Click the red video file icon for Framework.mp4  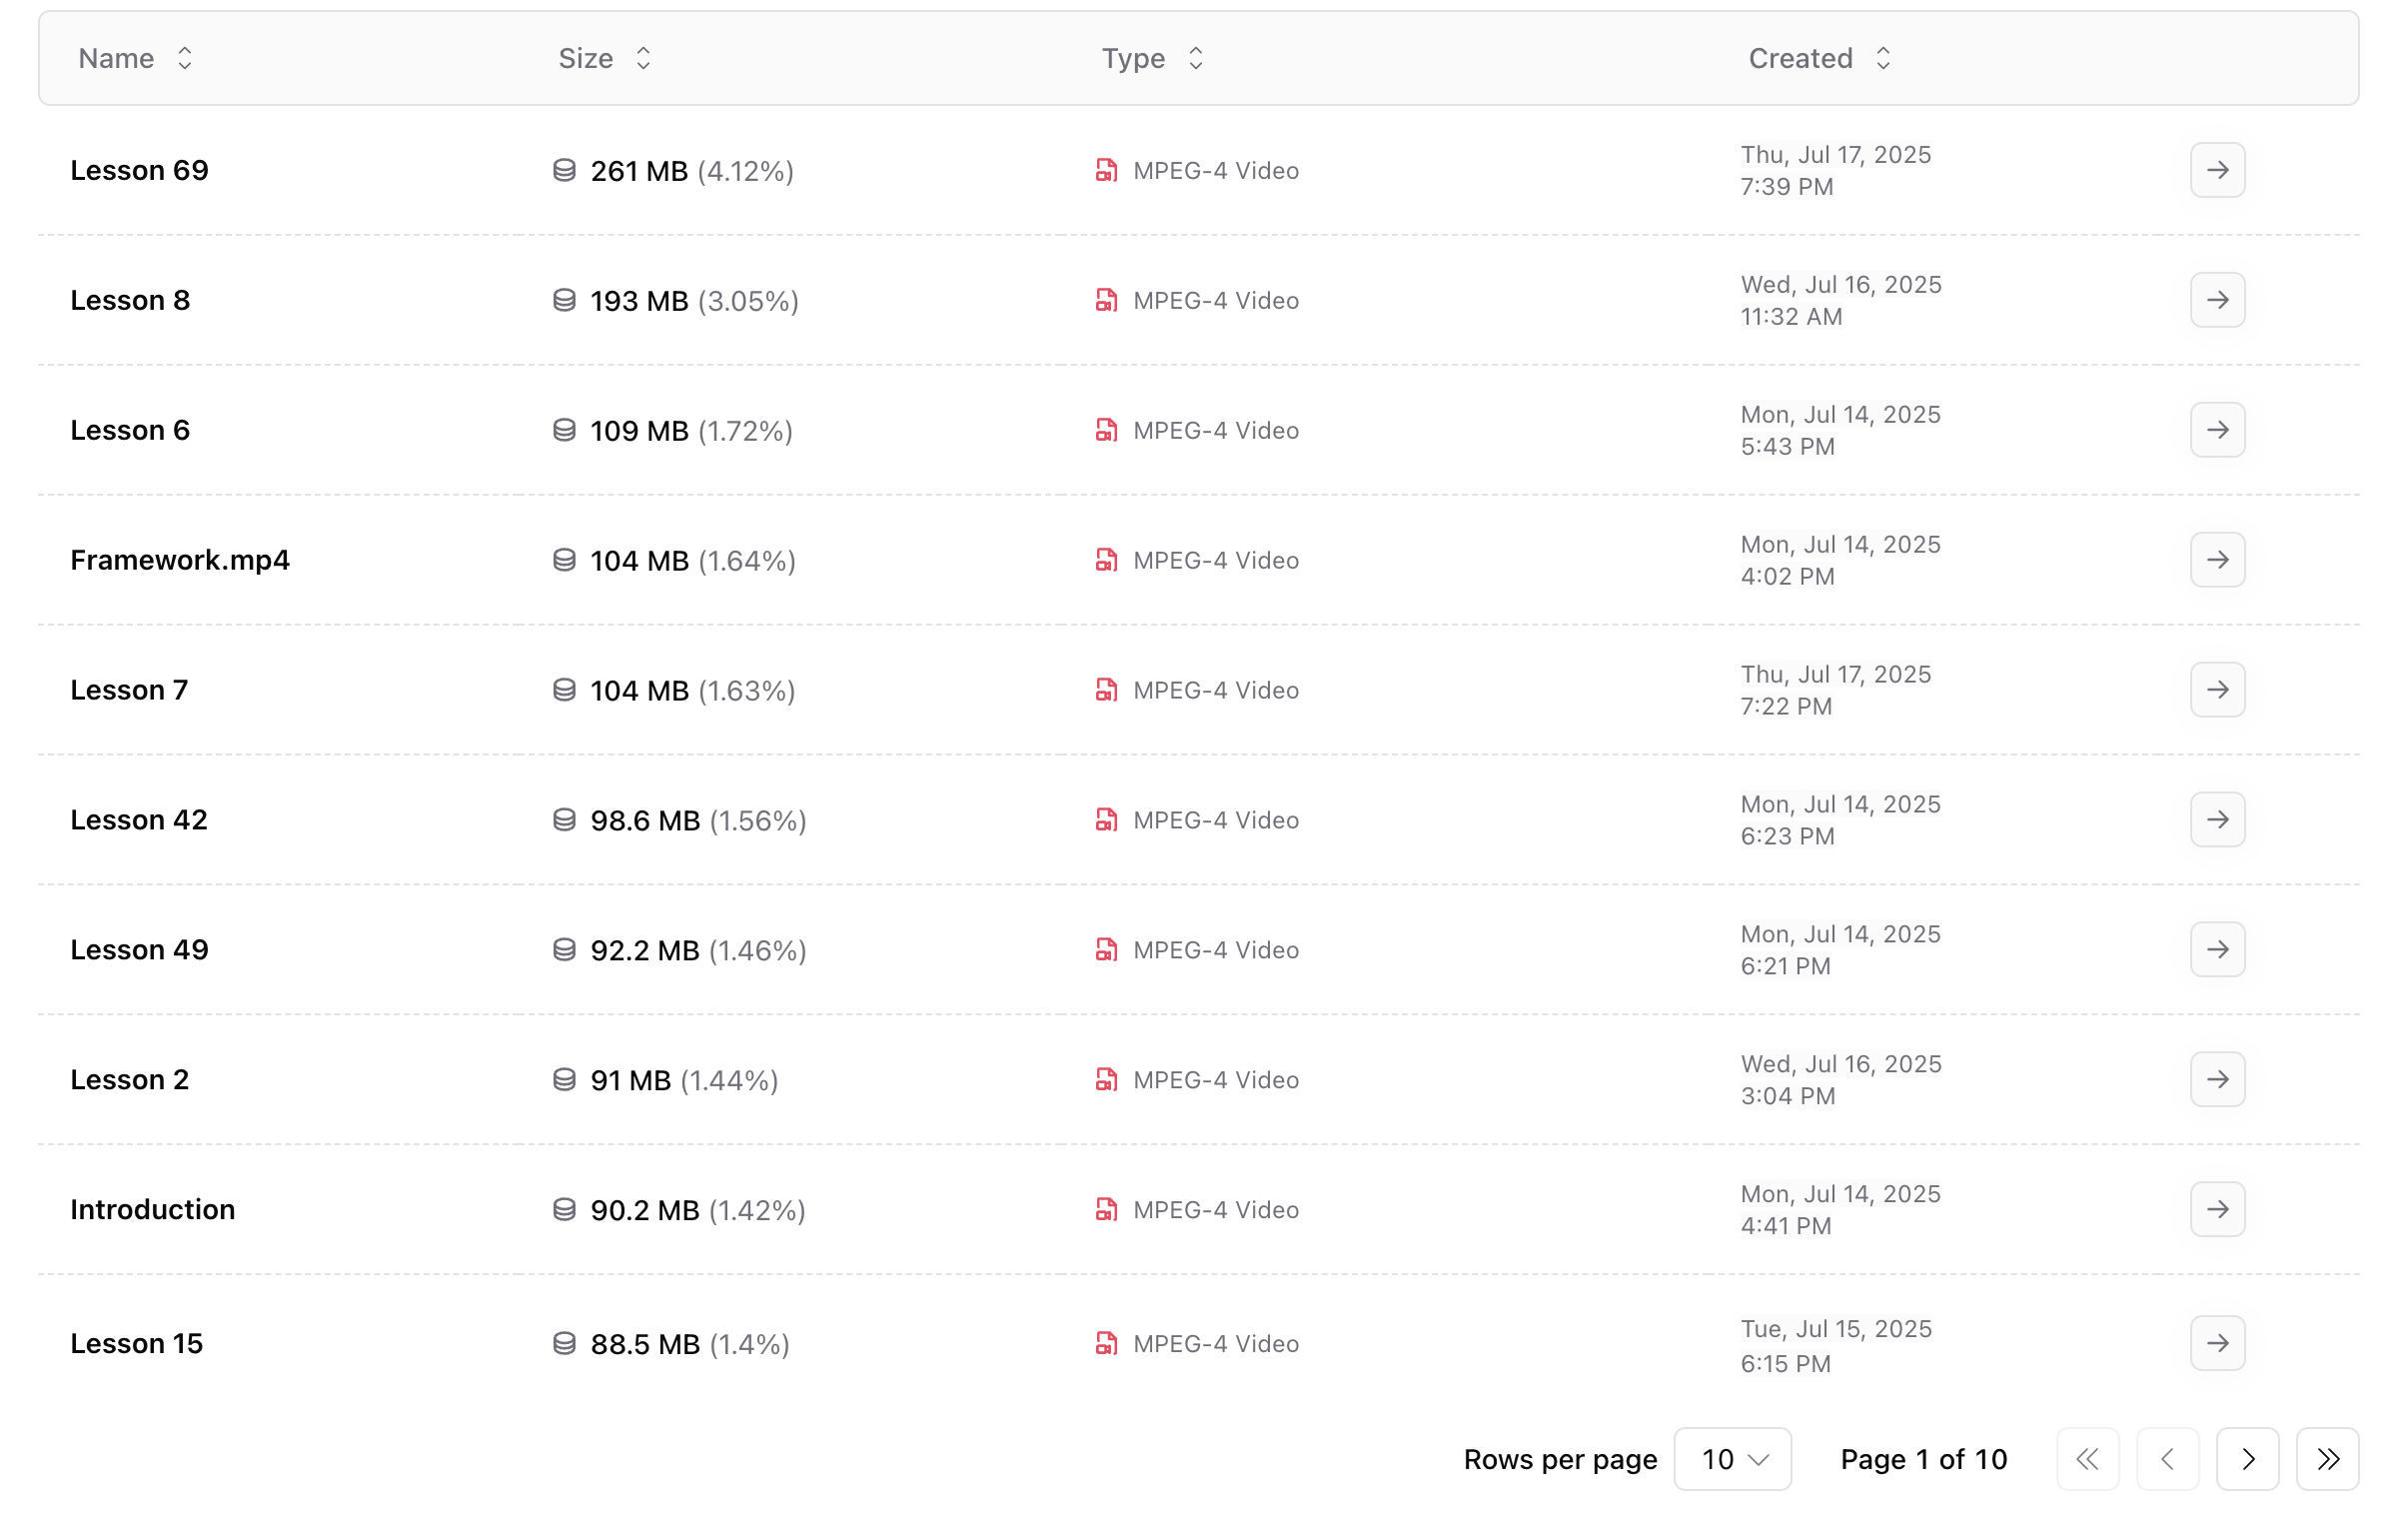tap(1106, 560)
